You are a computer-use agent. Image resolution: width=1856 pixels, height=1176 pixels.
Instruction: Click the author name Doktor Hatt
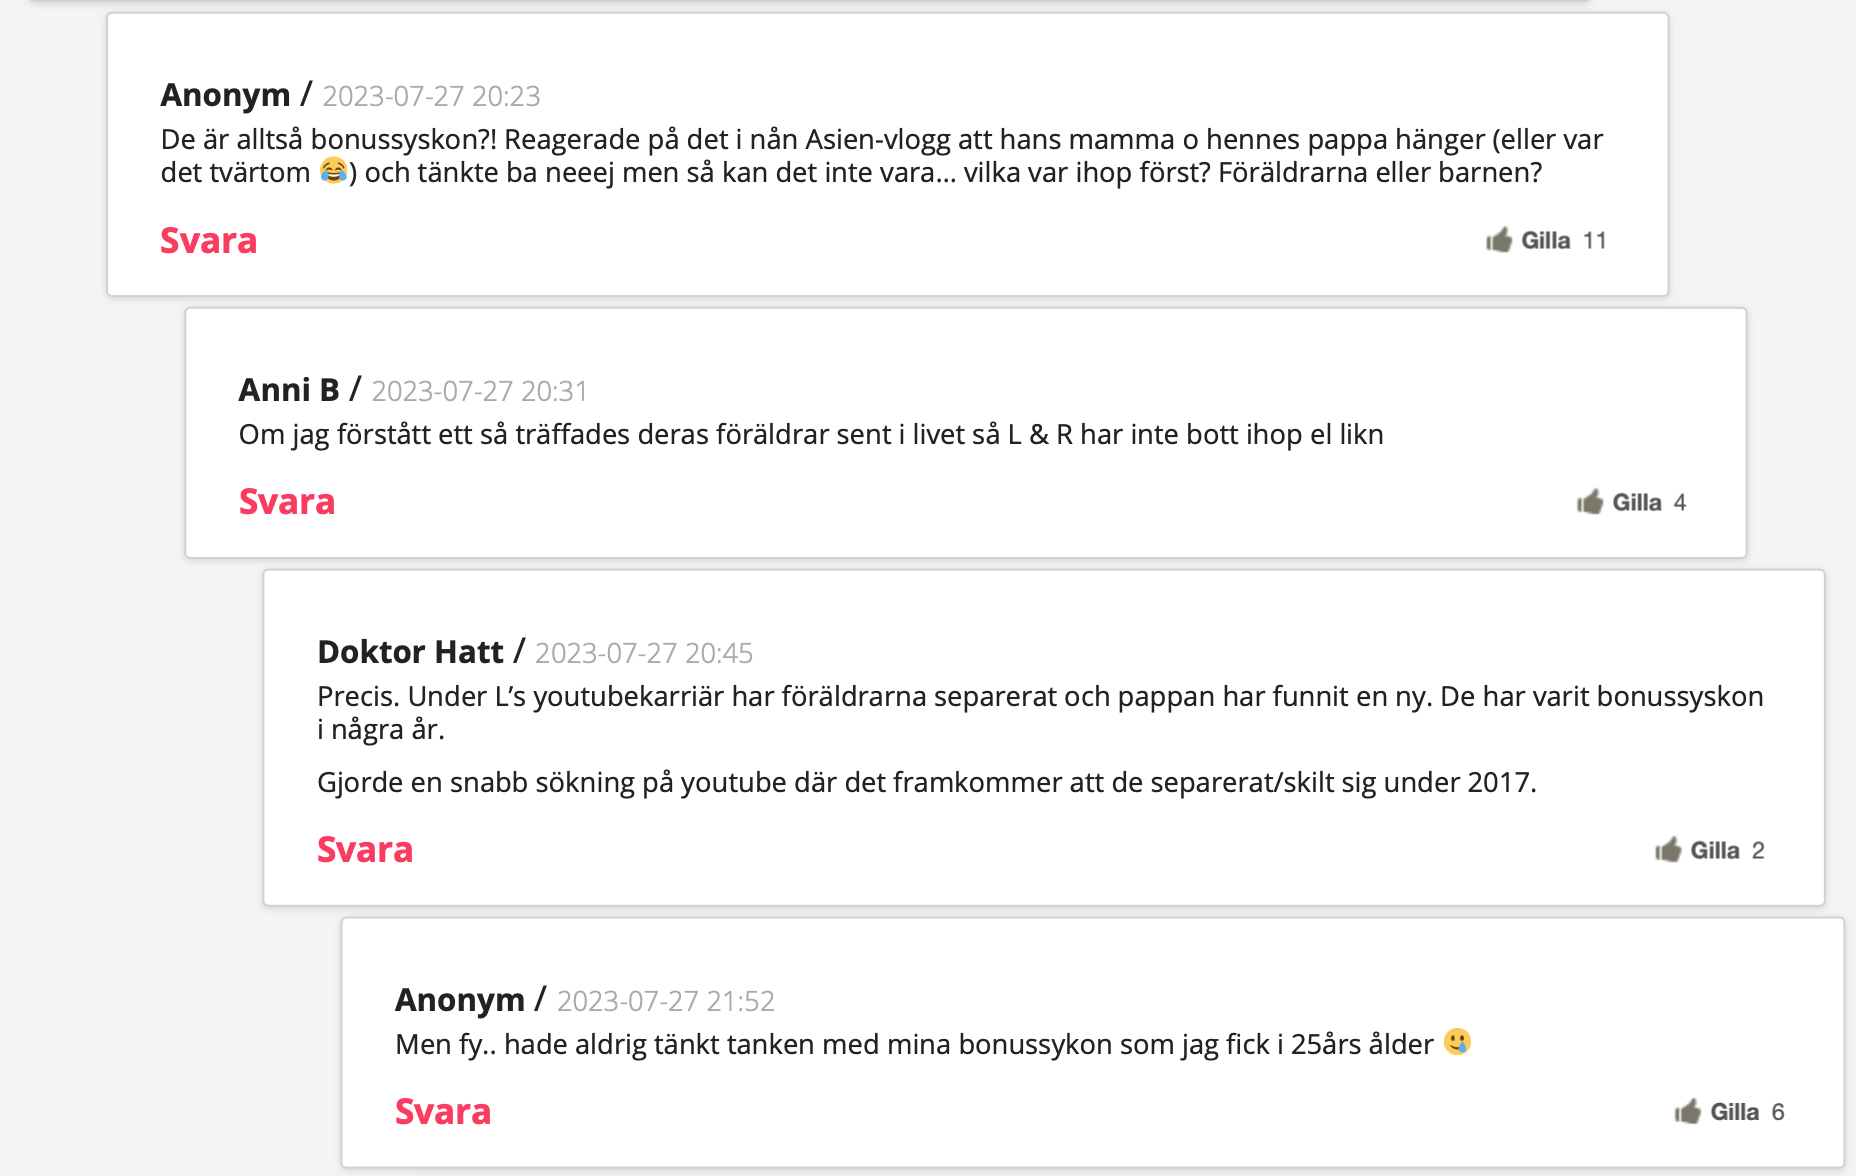coord(410,652)
